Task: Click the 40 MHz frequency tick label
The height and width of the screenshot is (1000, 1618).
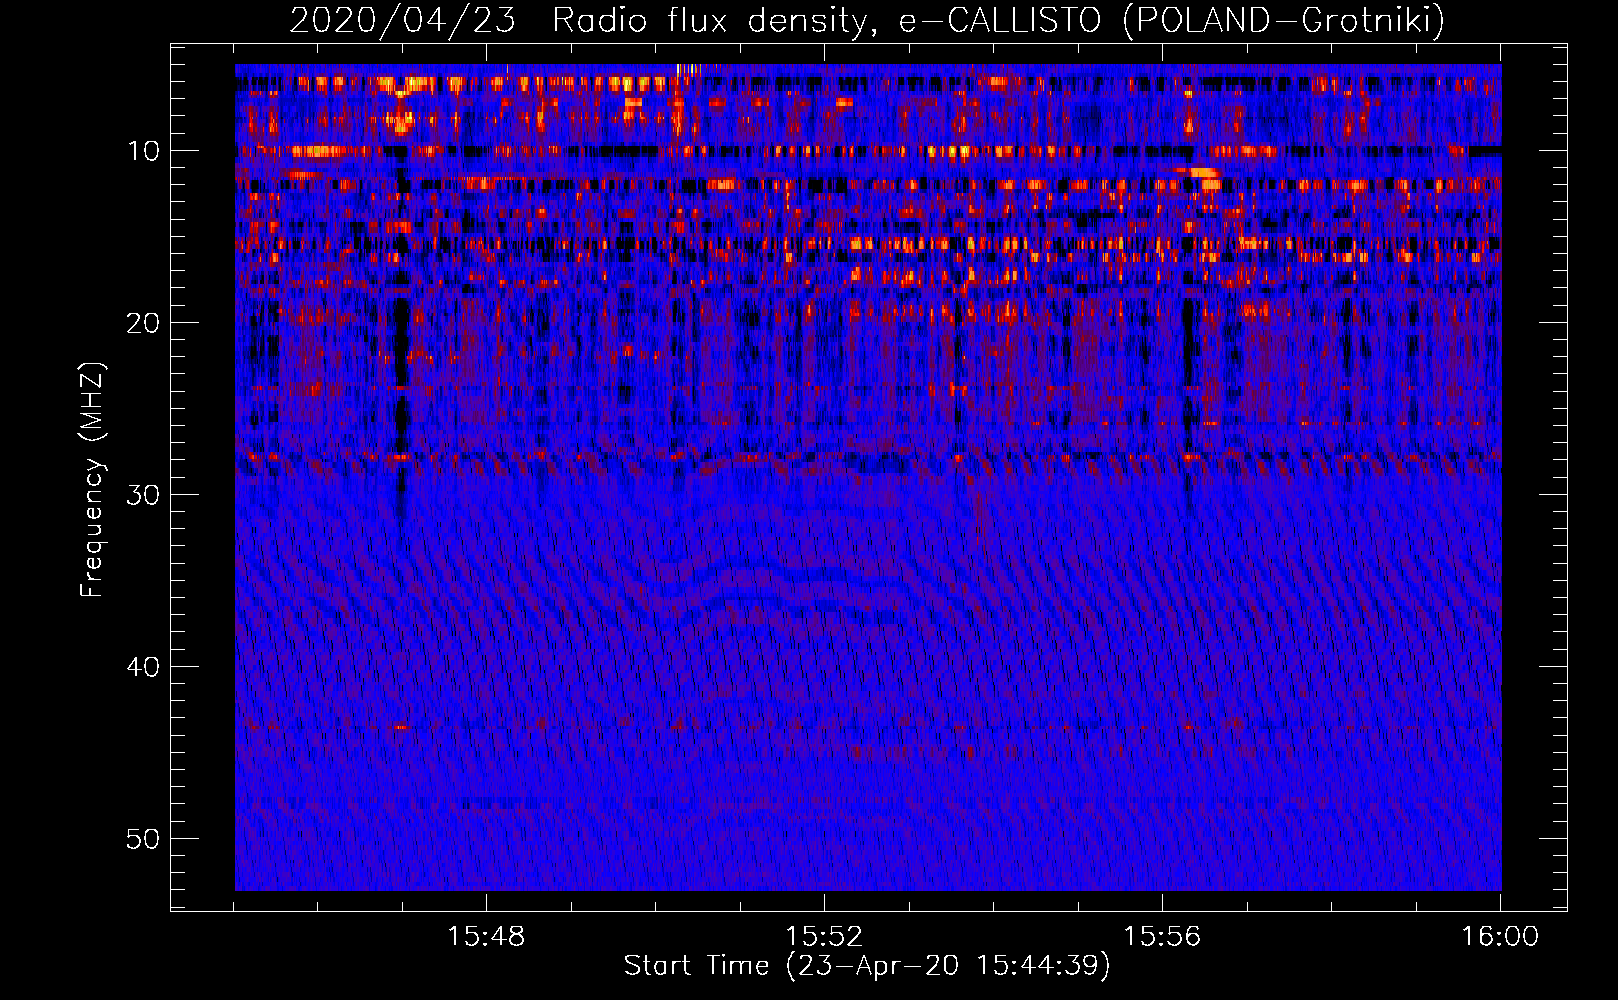Action: tap(144, 667)
